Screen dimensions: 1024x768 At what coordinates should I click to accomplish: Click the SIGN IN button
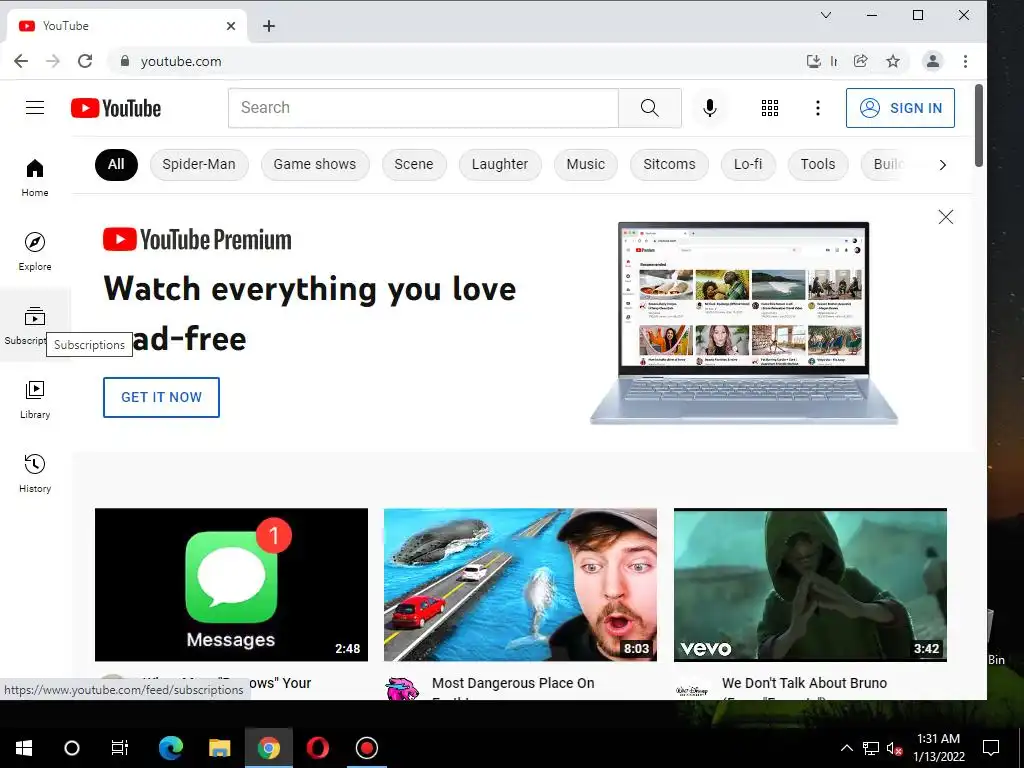(901, 108)
